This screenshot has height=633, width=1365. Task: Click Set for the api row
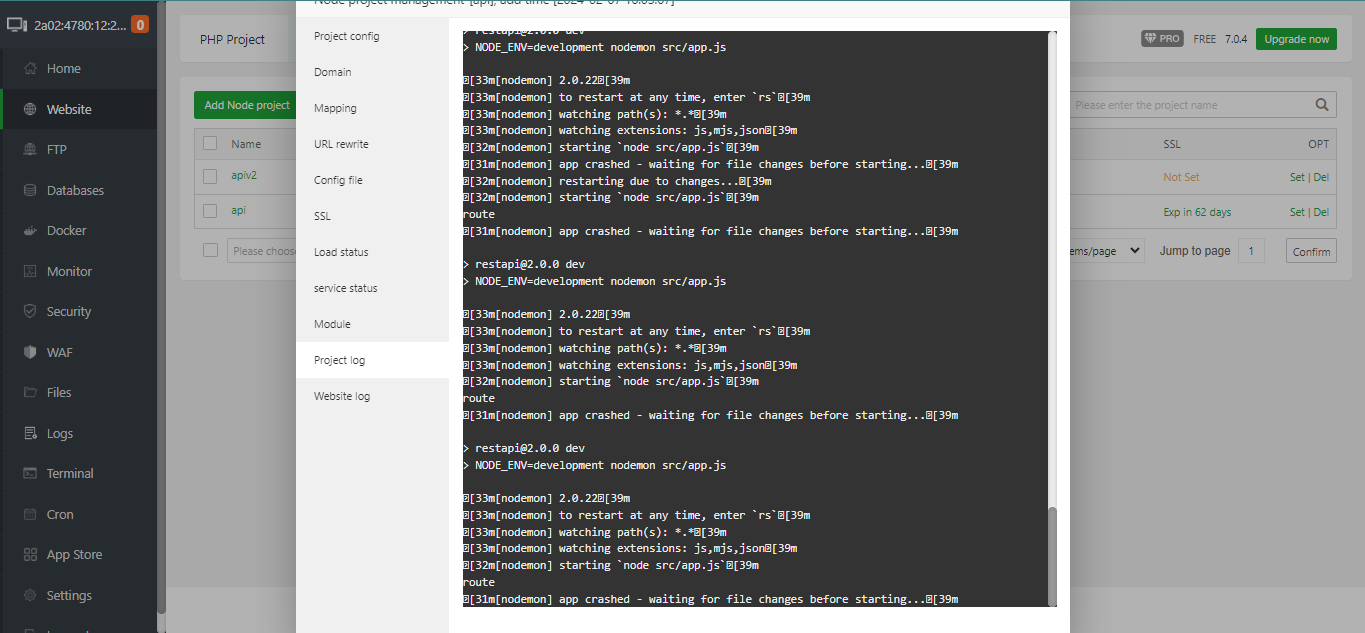(x=1297, y=212)
